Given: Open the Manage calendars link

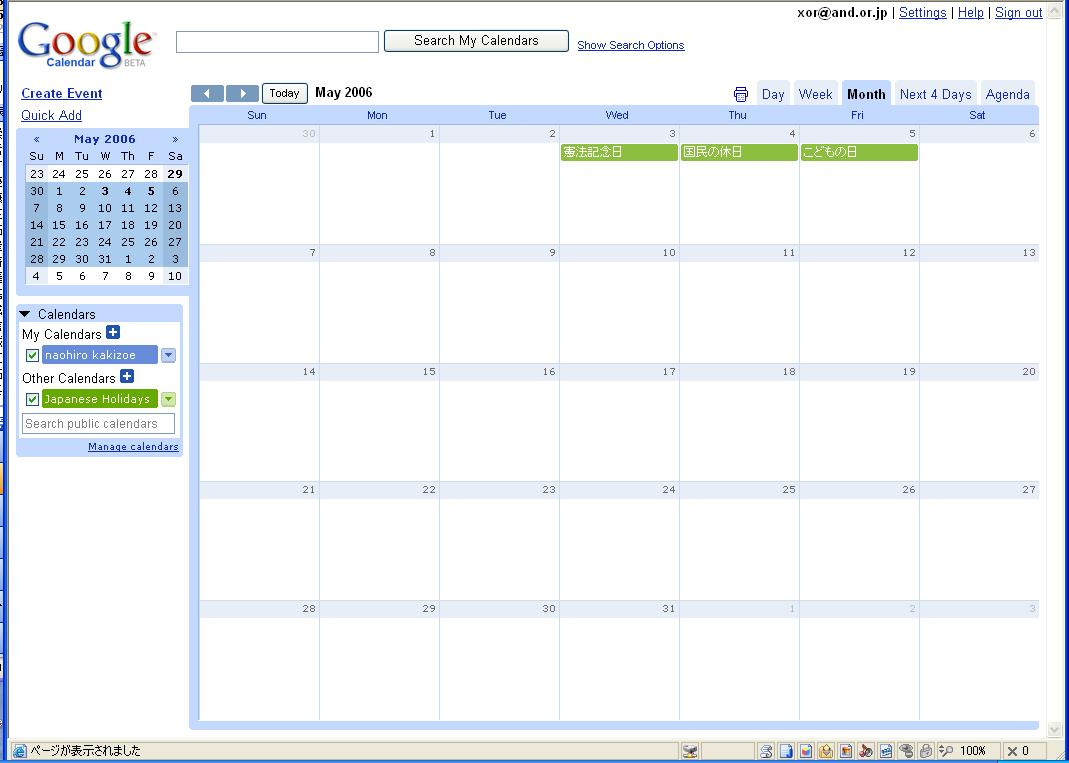Looking at the screenshot, I should 134,447.
